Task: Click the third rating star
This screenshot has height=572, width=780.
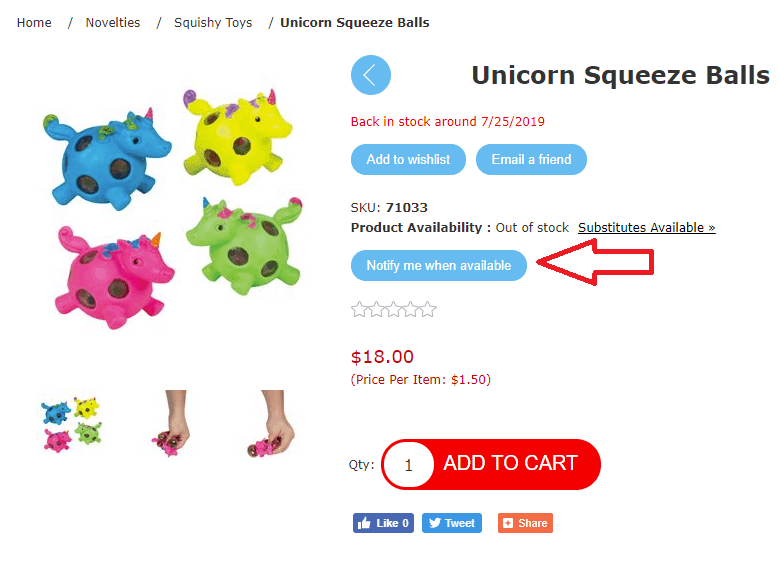Action: tap(394, 310)
